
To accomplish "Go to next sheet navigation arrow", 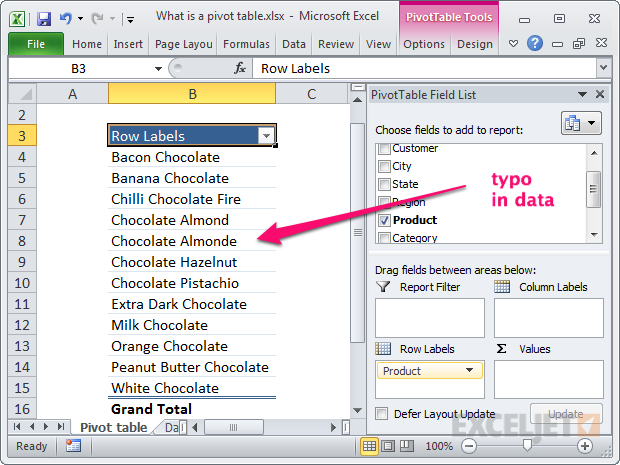I will [x=46, y=427].
